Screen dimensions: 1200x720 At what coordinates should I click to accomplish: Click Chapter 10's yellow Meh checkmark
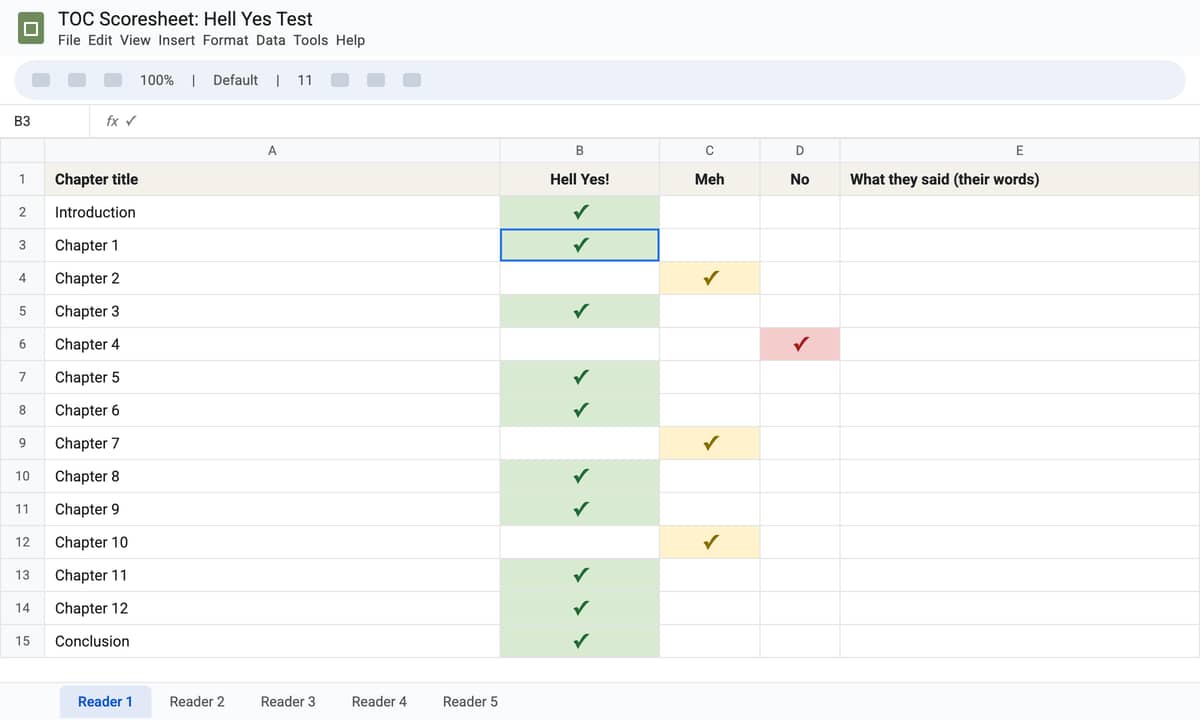[710, 542]
